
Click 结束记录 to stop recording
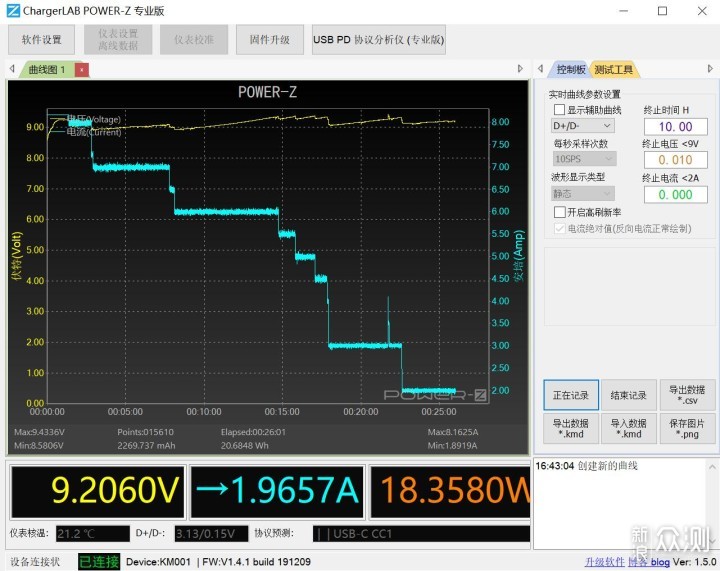628,395
